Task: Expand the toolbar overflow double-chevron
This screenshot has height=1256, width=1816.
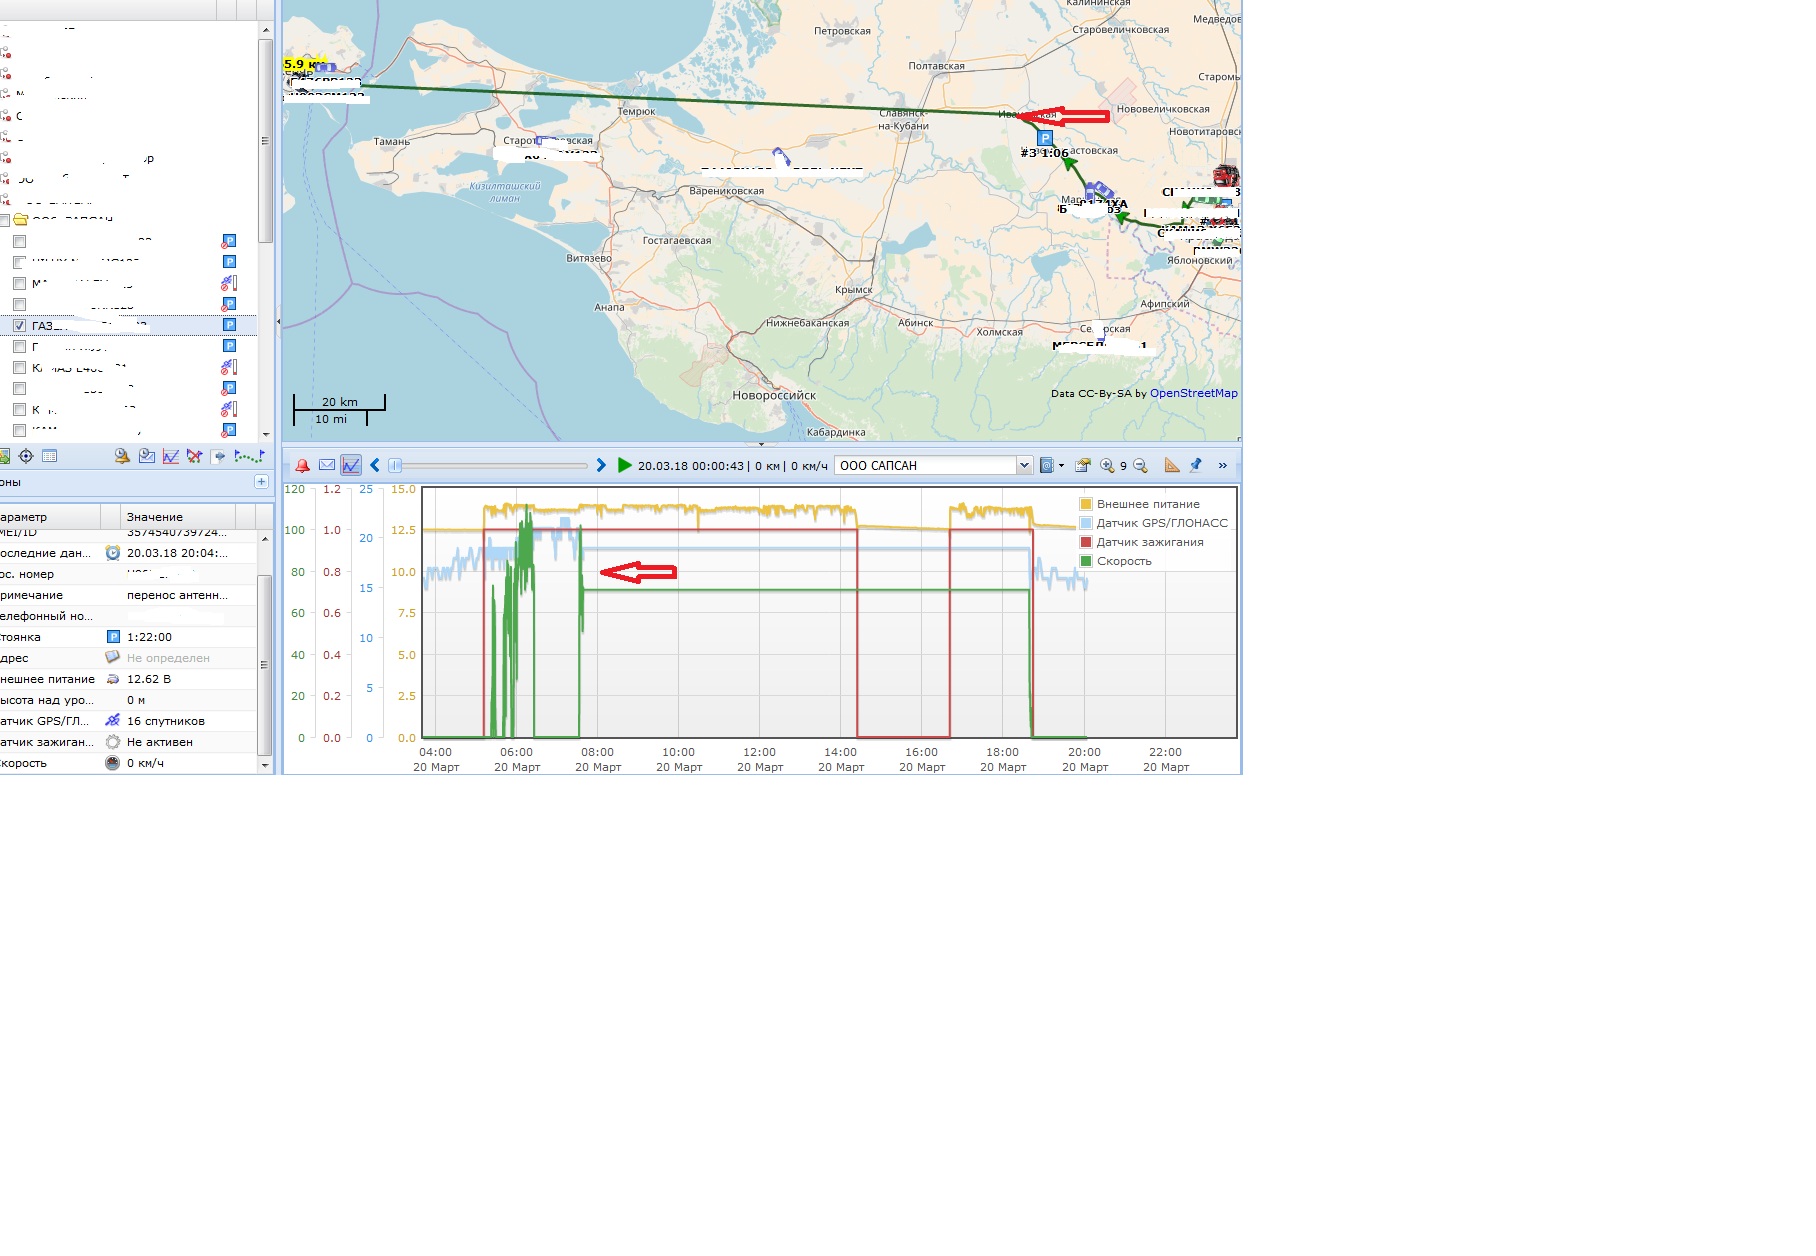Action: click(1222, 466)
